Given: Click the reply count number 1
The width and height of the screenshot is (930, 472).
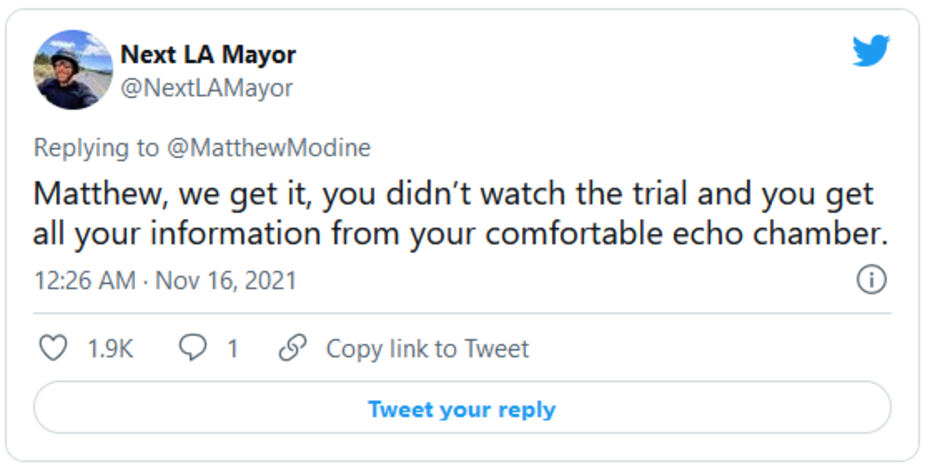Looking at the screenshot, I should point(233,349).
